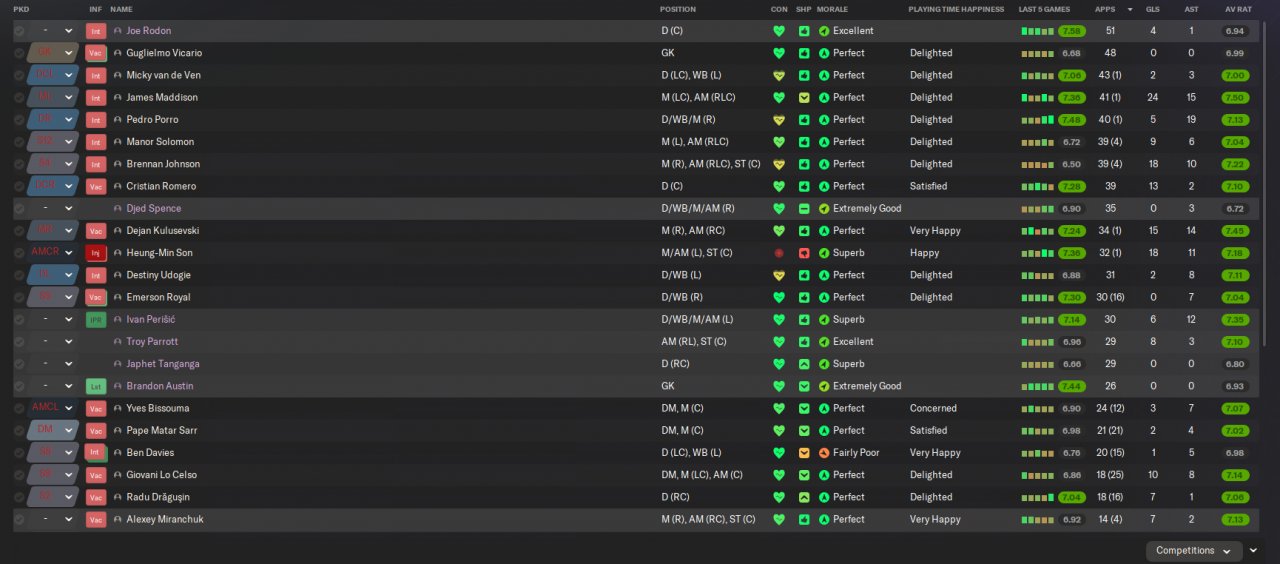Image resolution: width=1280 pixels, height=564 pixels.
Task: Click Cristian Romero's Vac status icon
Action: point(96,187)
